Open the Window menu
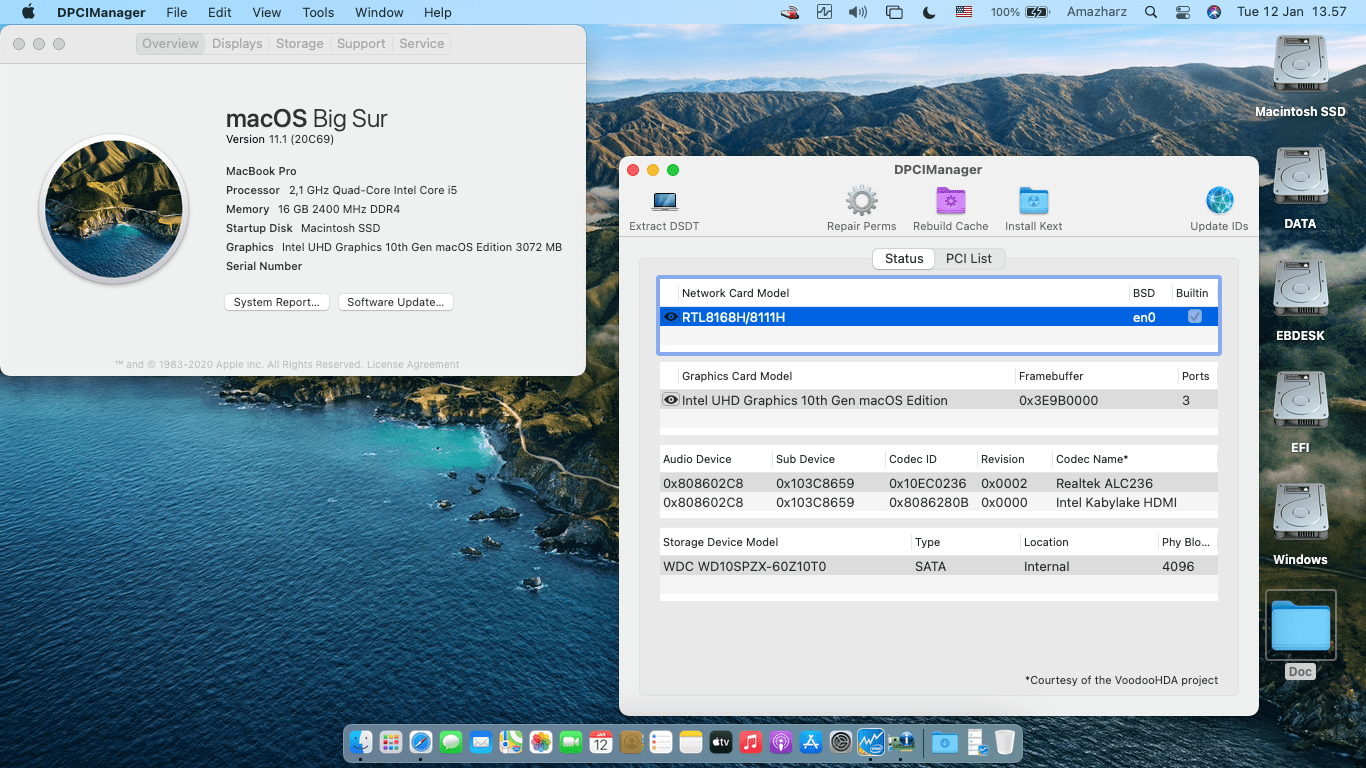Image resolution: width=1366 pixels, height=768 pixels. 379,12
